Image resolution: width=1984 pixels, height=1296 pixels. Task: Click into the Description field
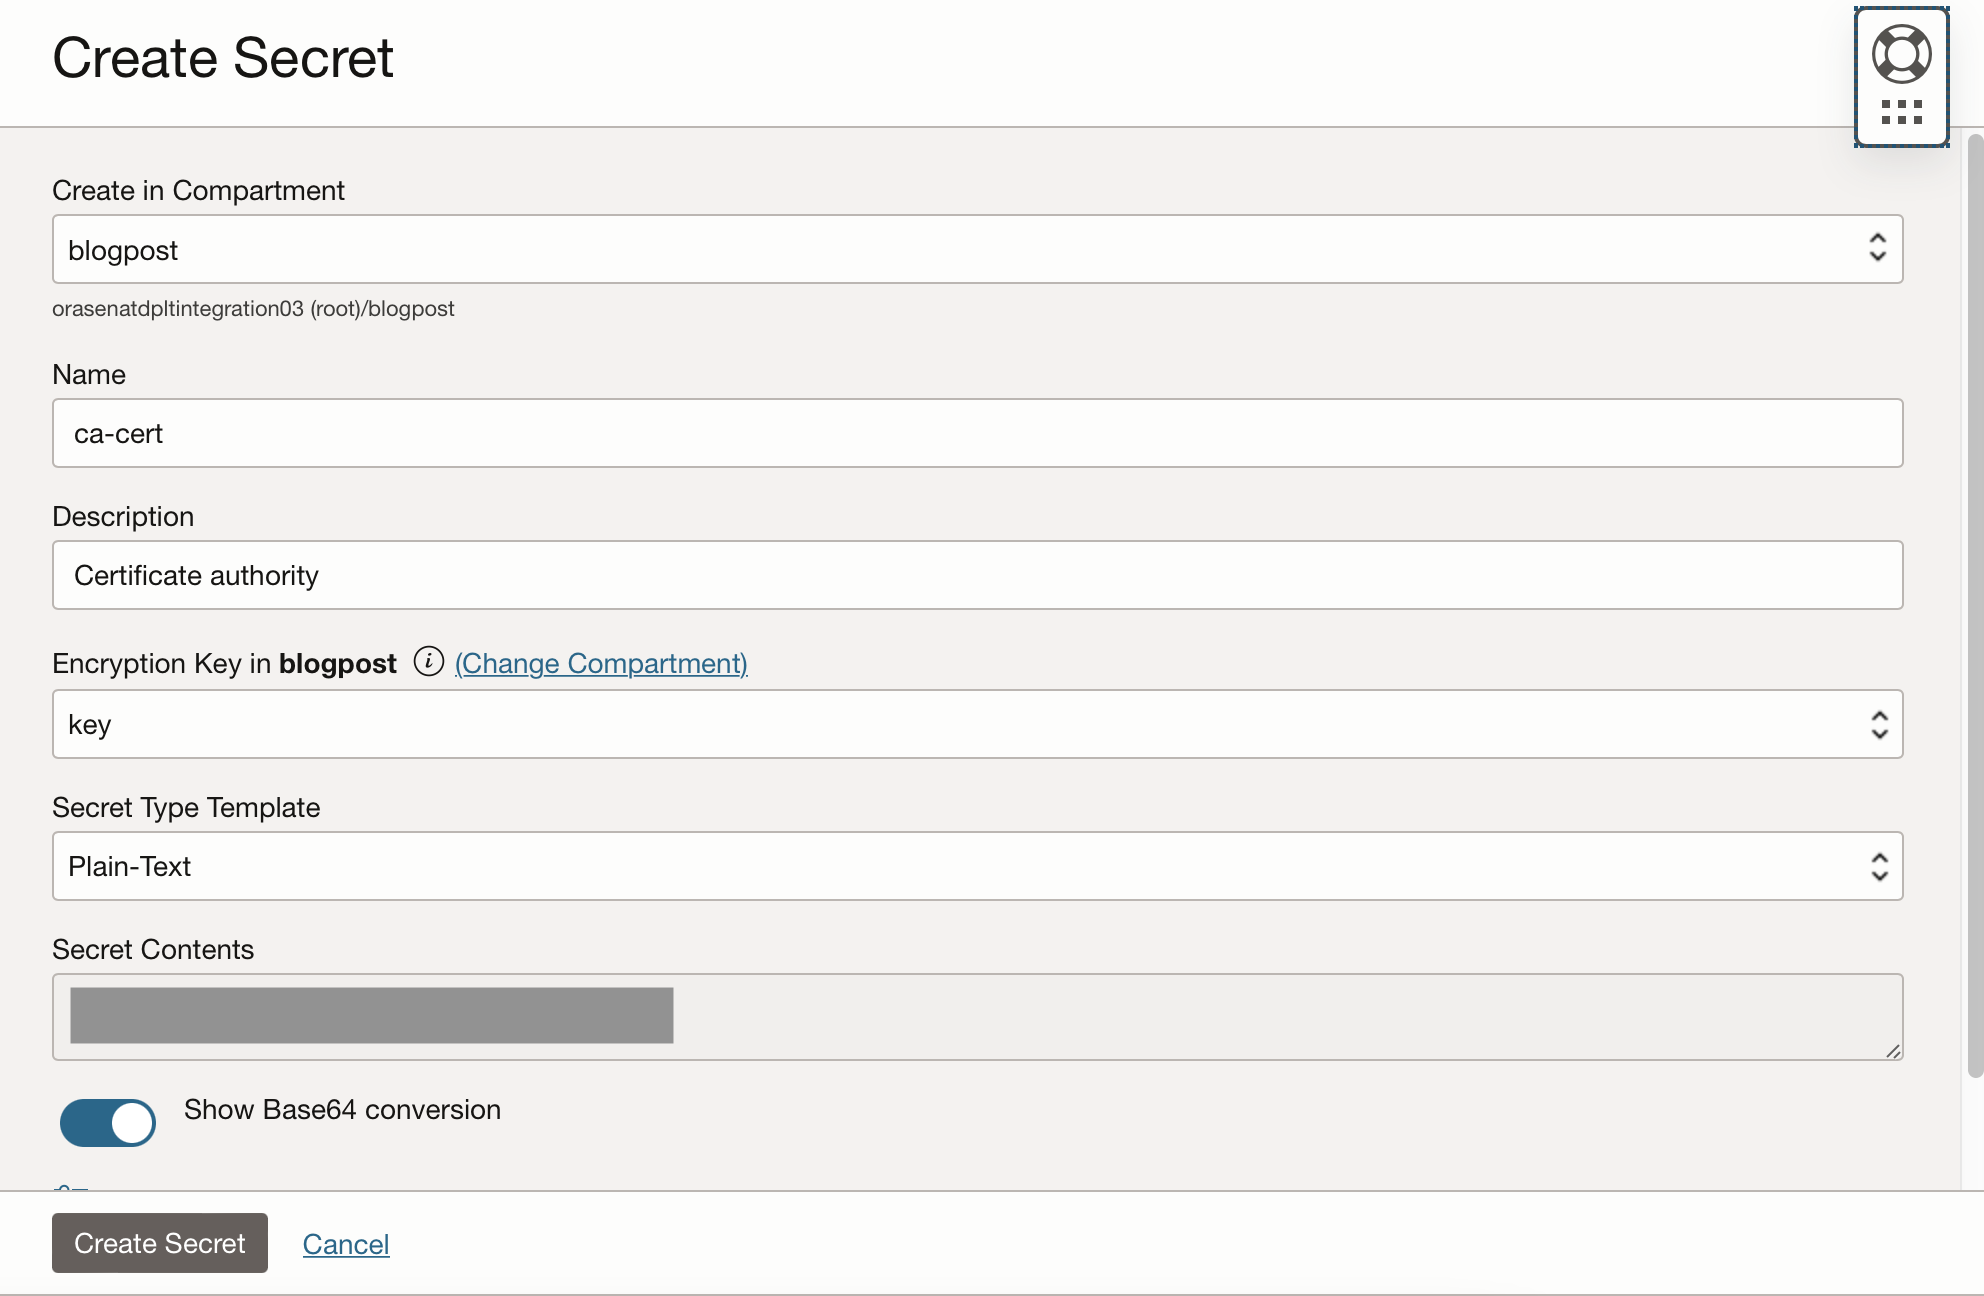[977, 575]
